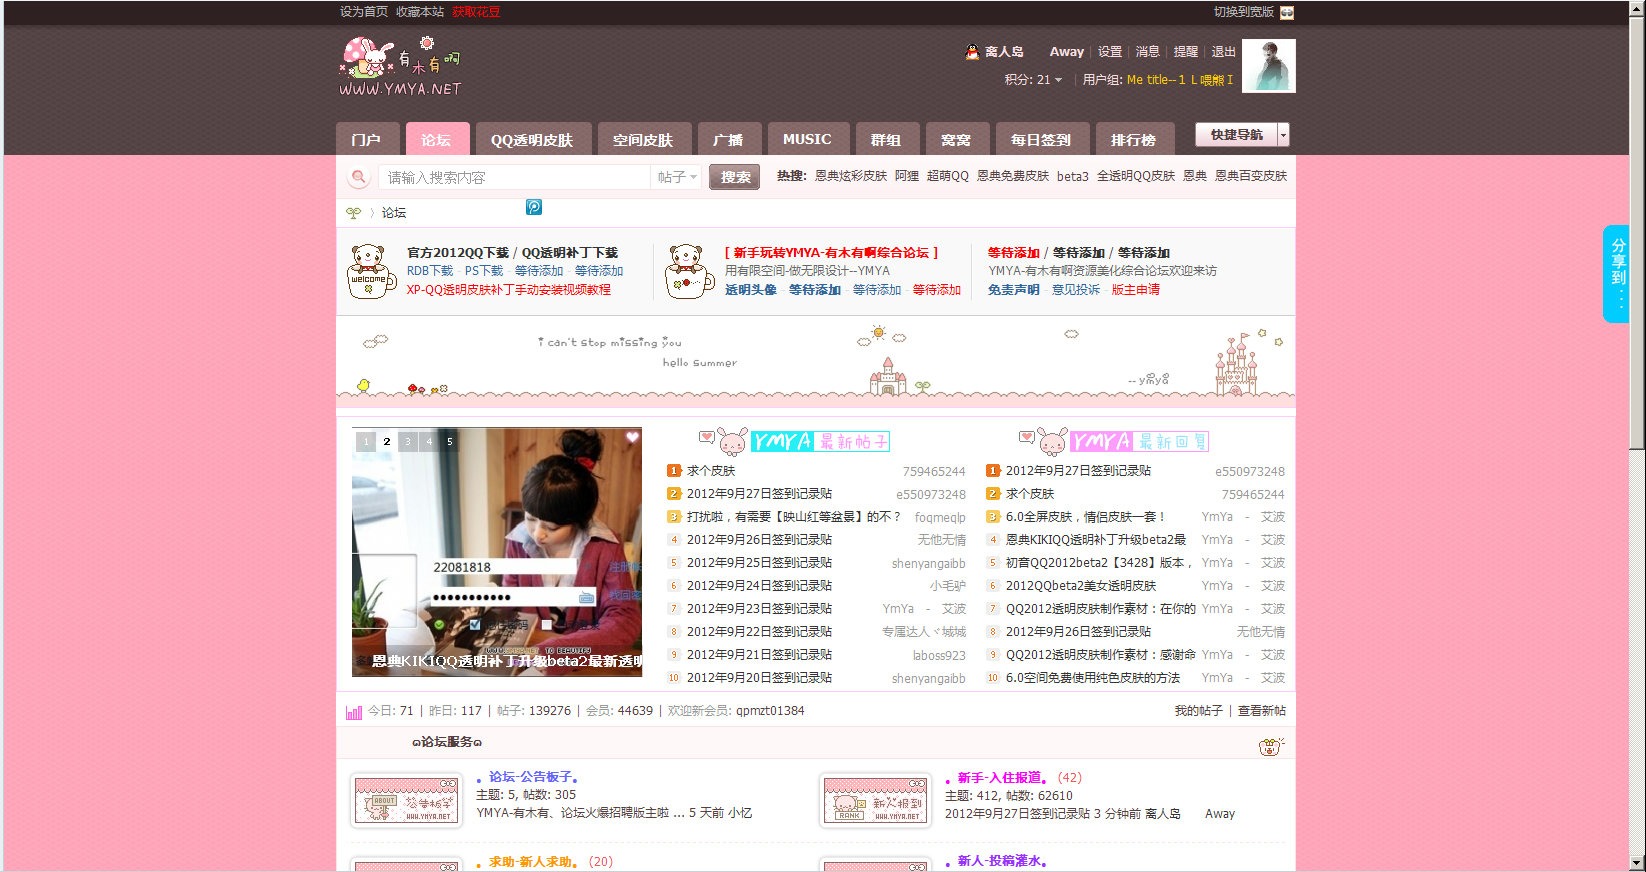This screenshot has width=1646, height=872.
Task: Open the RDB下载 link
Action: point(430,271)
